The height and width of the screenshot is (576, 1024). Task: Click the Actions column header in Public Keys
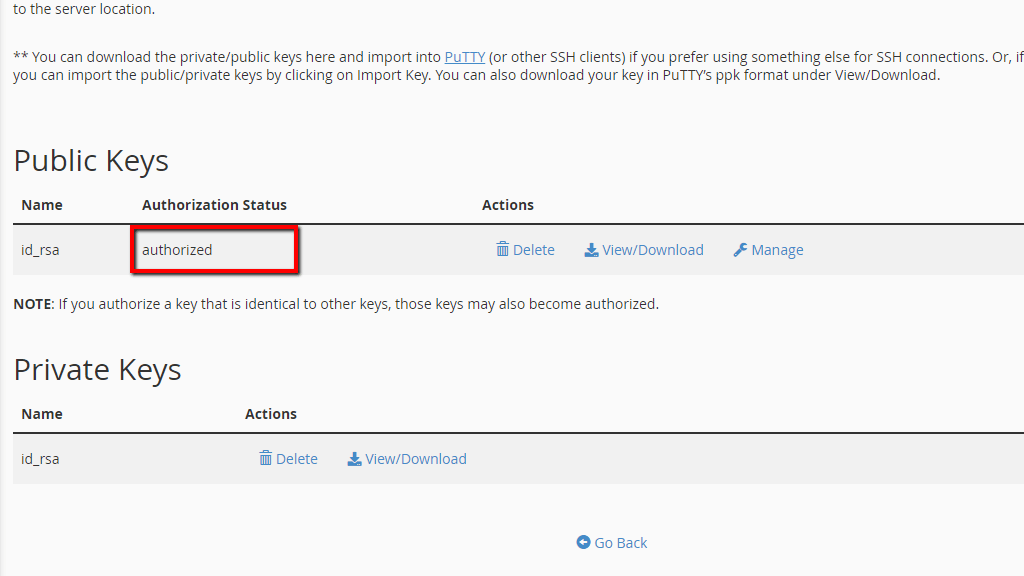pos(508,204)
